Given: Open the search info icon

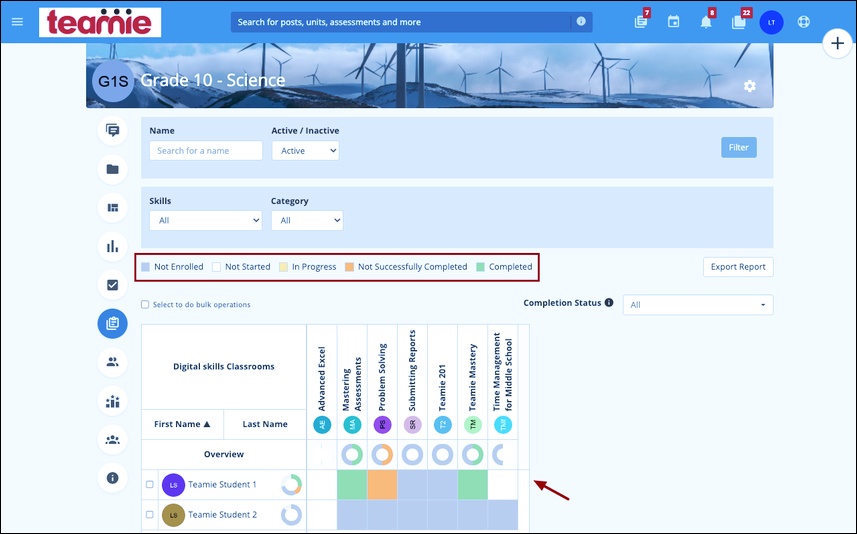Looking at the screenshot, I should click(581, 21).
